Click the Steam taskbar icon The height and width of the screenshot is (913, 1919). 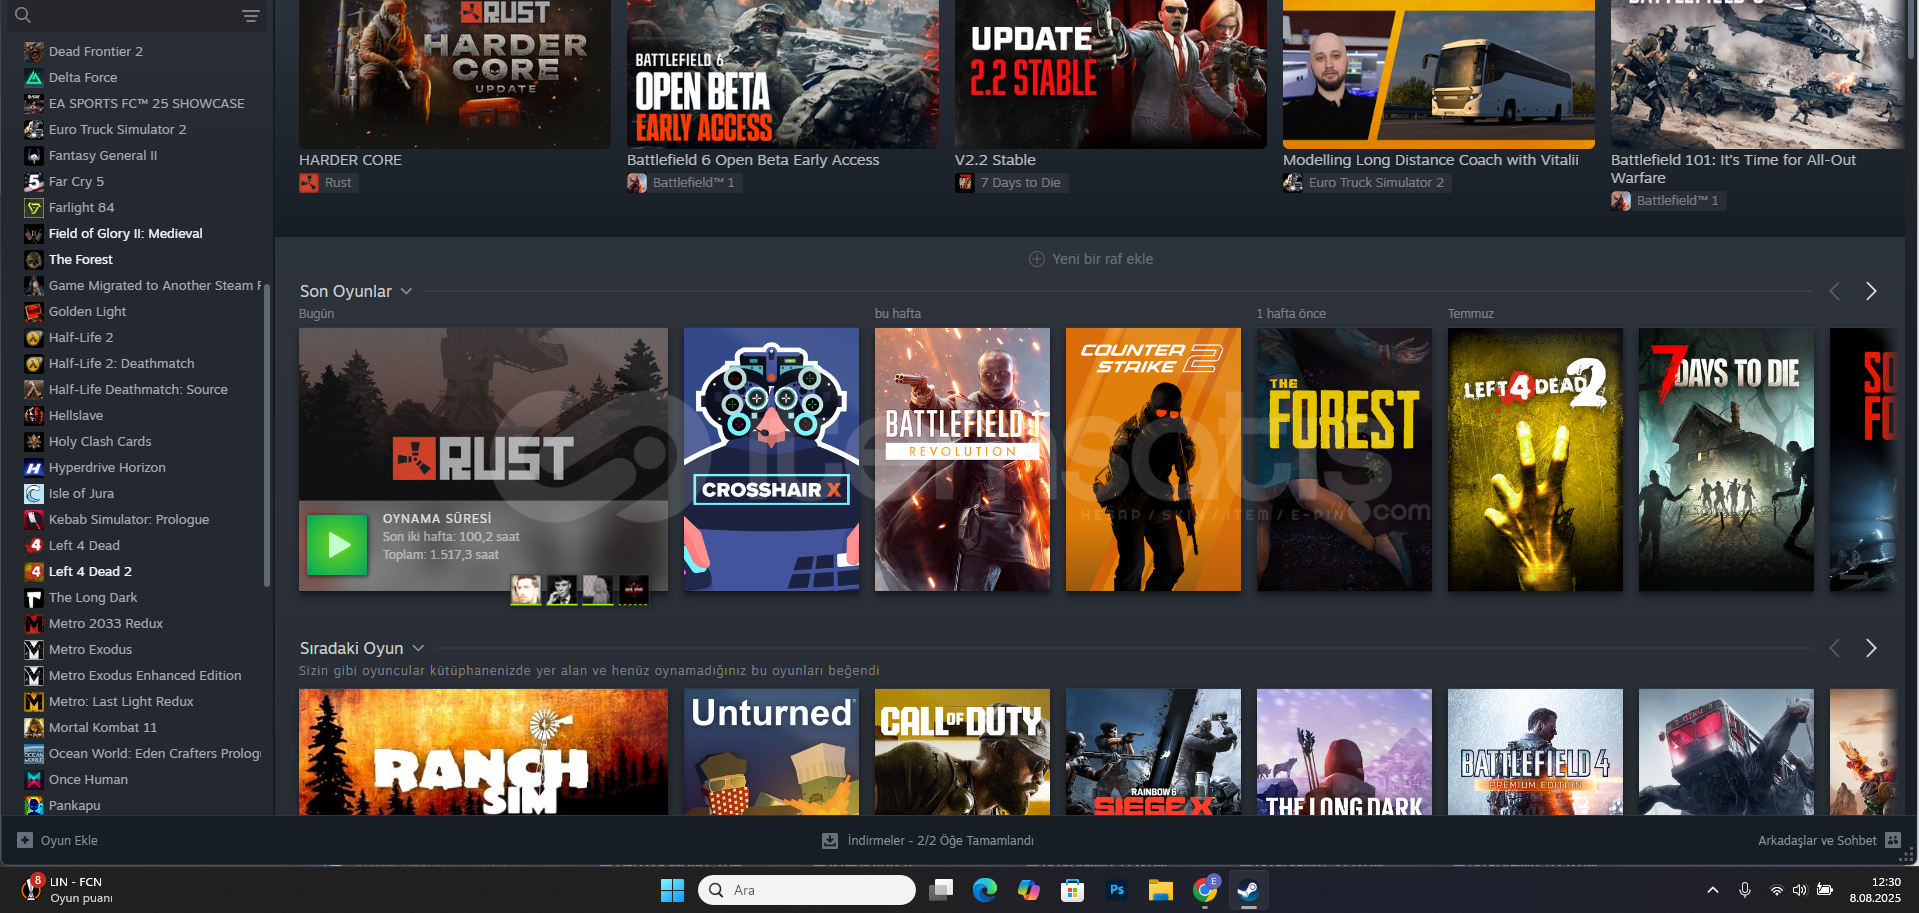coord(1248,890)
